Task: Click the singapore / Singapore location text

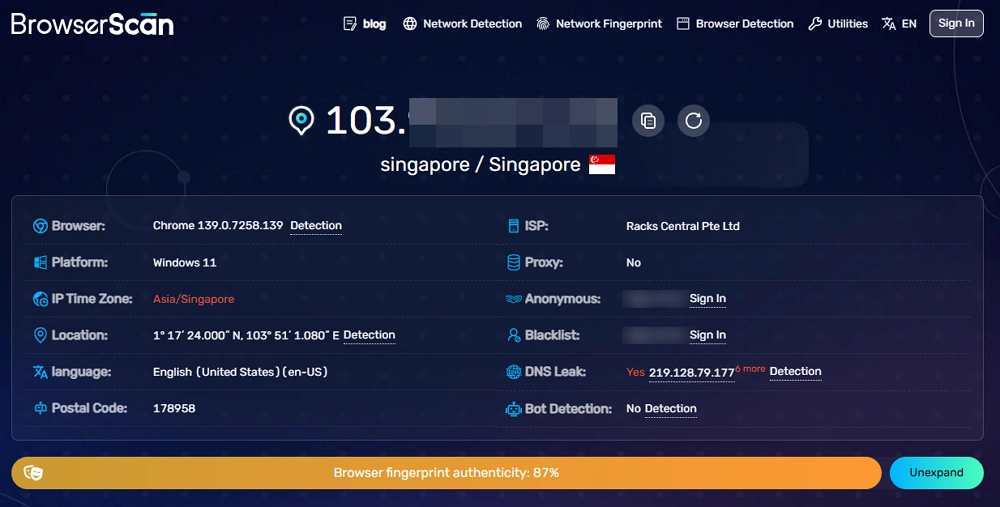Action: (480, 165)
